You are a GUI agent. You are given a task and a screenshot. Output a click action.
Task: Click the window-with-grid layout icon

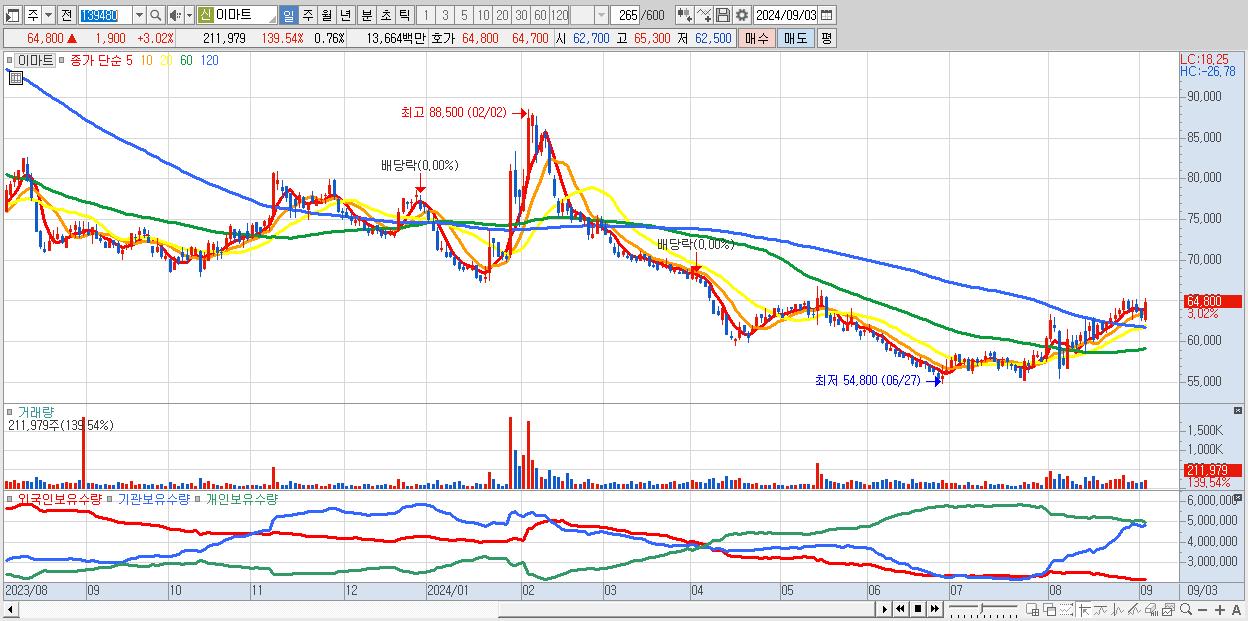[x=1032, y=610]
